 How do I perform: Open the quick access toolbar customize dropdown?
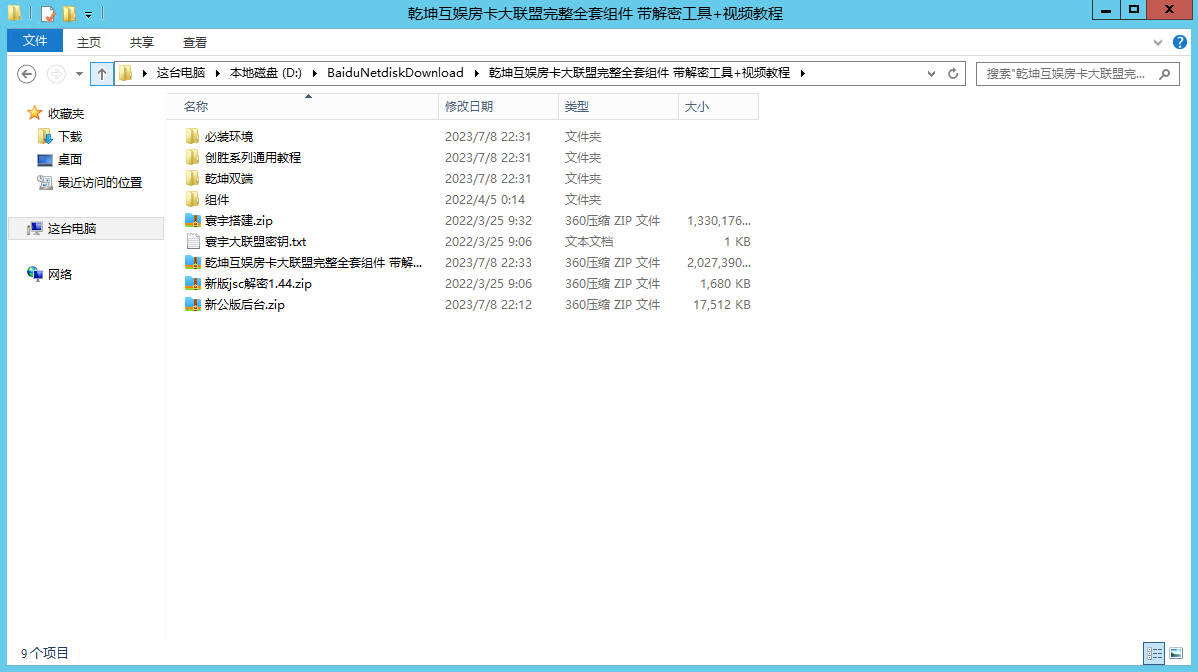tap(88, 14)
